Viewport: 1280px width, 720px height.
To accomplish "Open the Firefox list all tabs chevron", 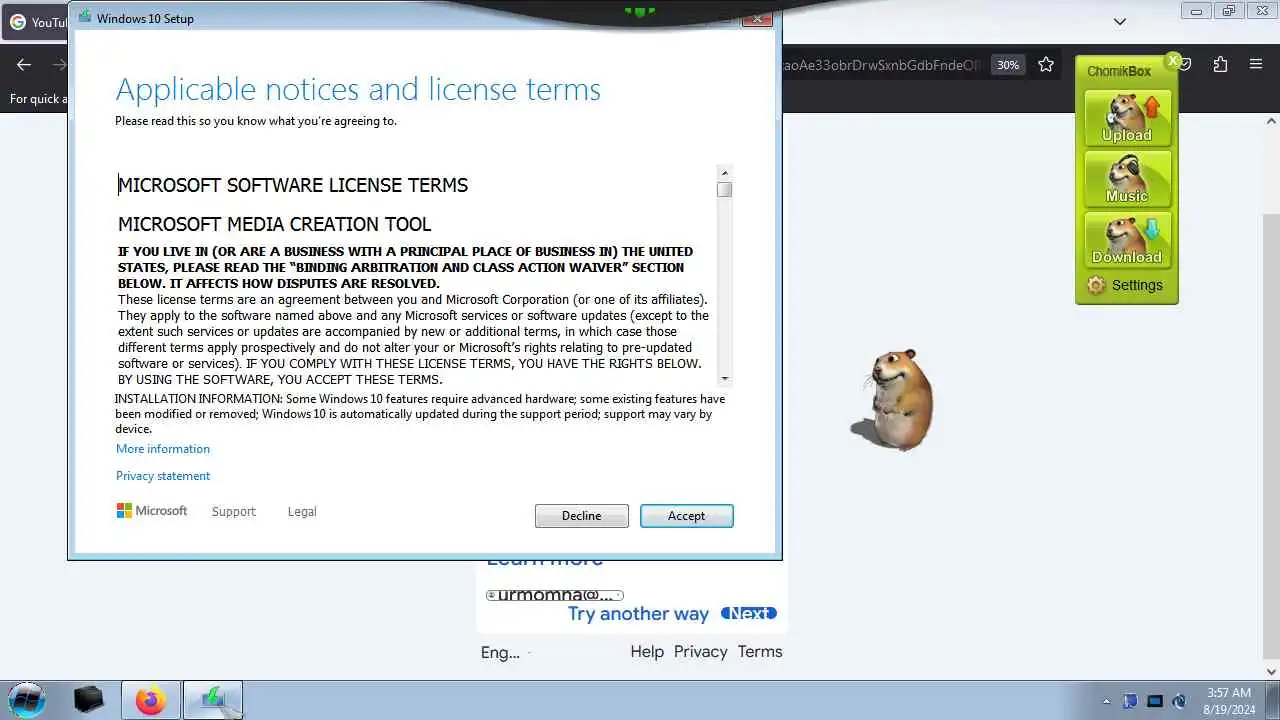I will point(1120,21).
